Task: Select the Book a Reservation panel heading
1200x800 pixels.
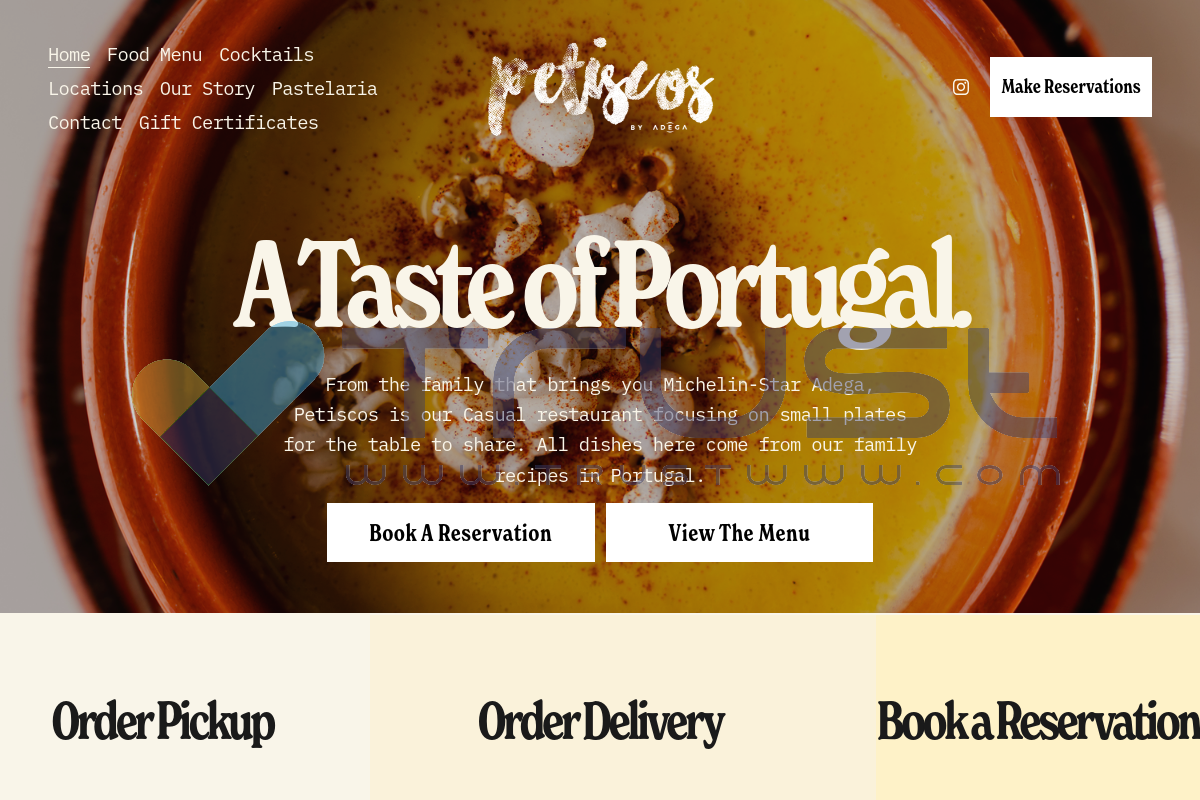Action: [1038, 722]
